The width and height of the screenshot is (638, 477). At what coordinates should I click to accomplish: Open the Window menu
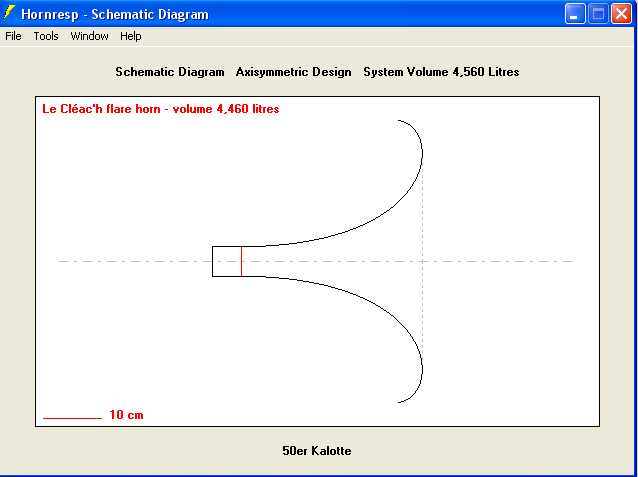coord(90,36)
